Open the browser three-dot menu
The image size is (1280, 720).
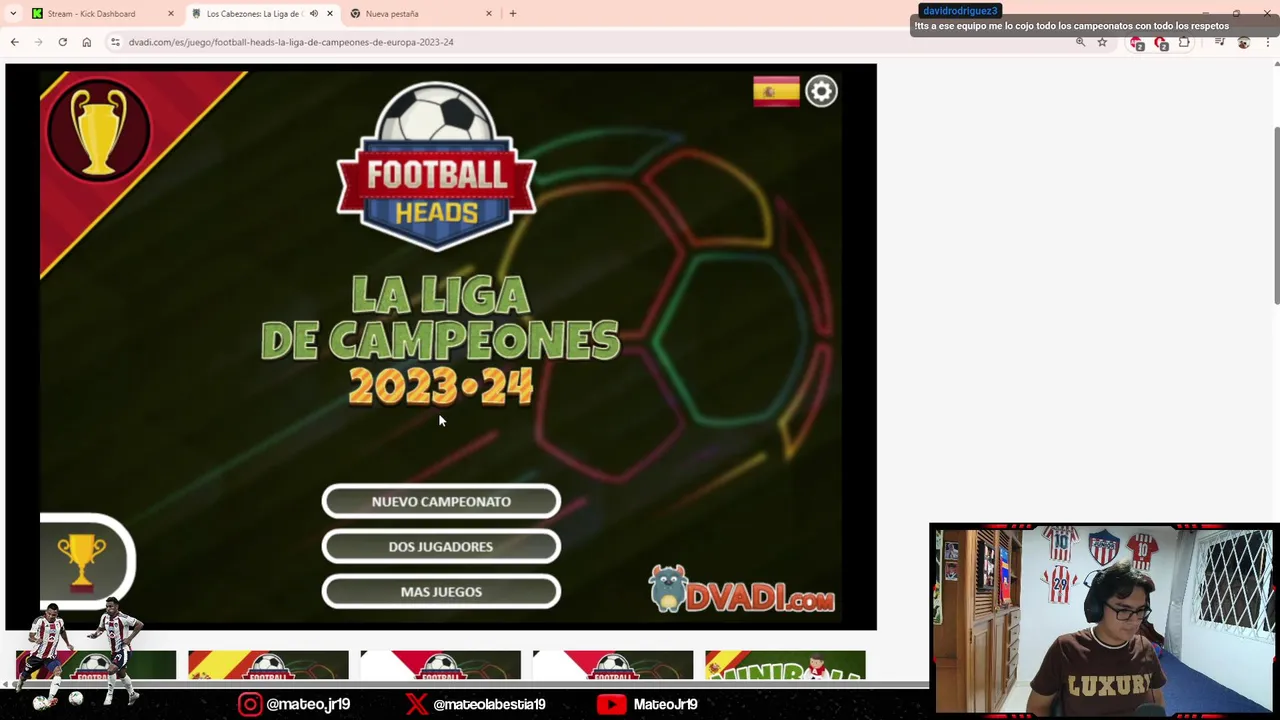click(x=1268, y=42)
